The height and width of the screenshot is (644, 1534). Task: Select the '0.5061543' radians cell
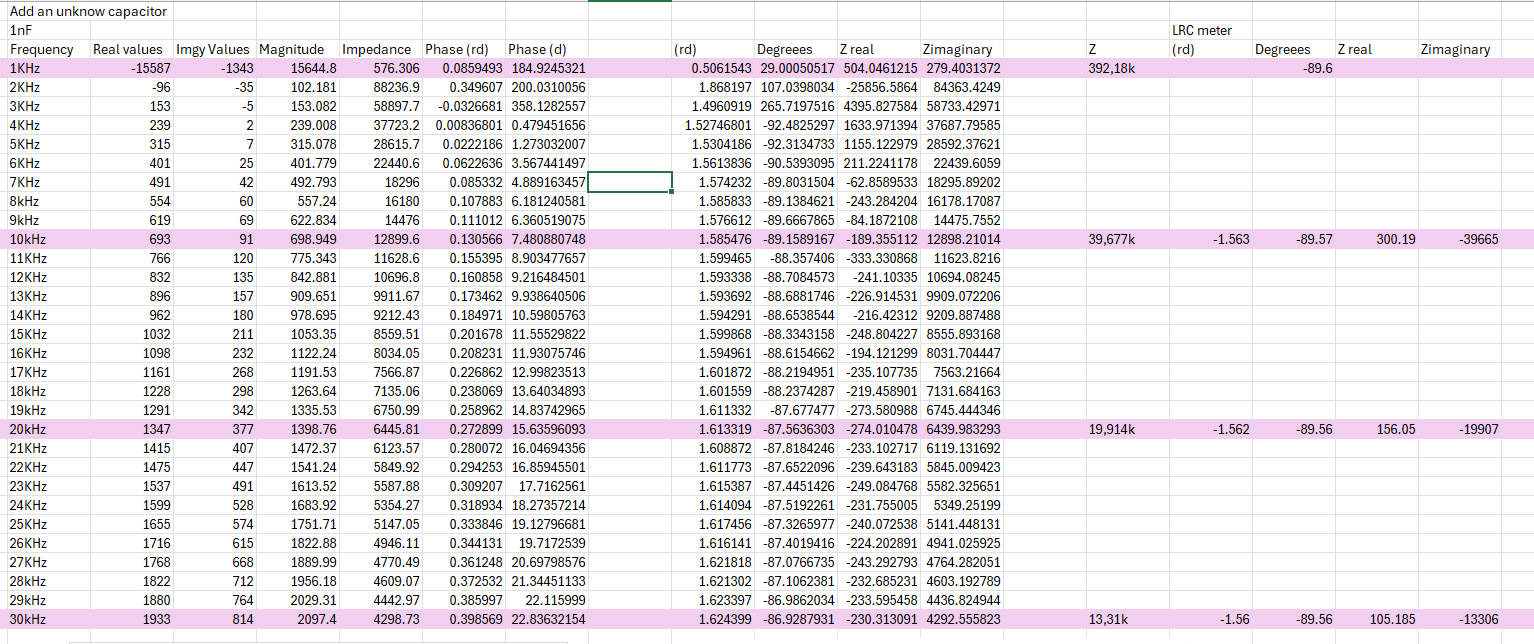[x=722, y=68]
